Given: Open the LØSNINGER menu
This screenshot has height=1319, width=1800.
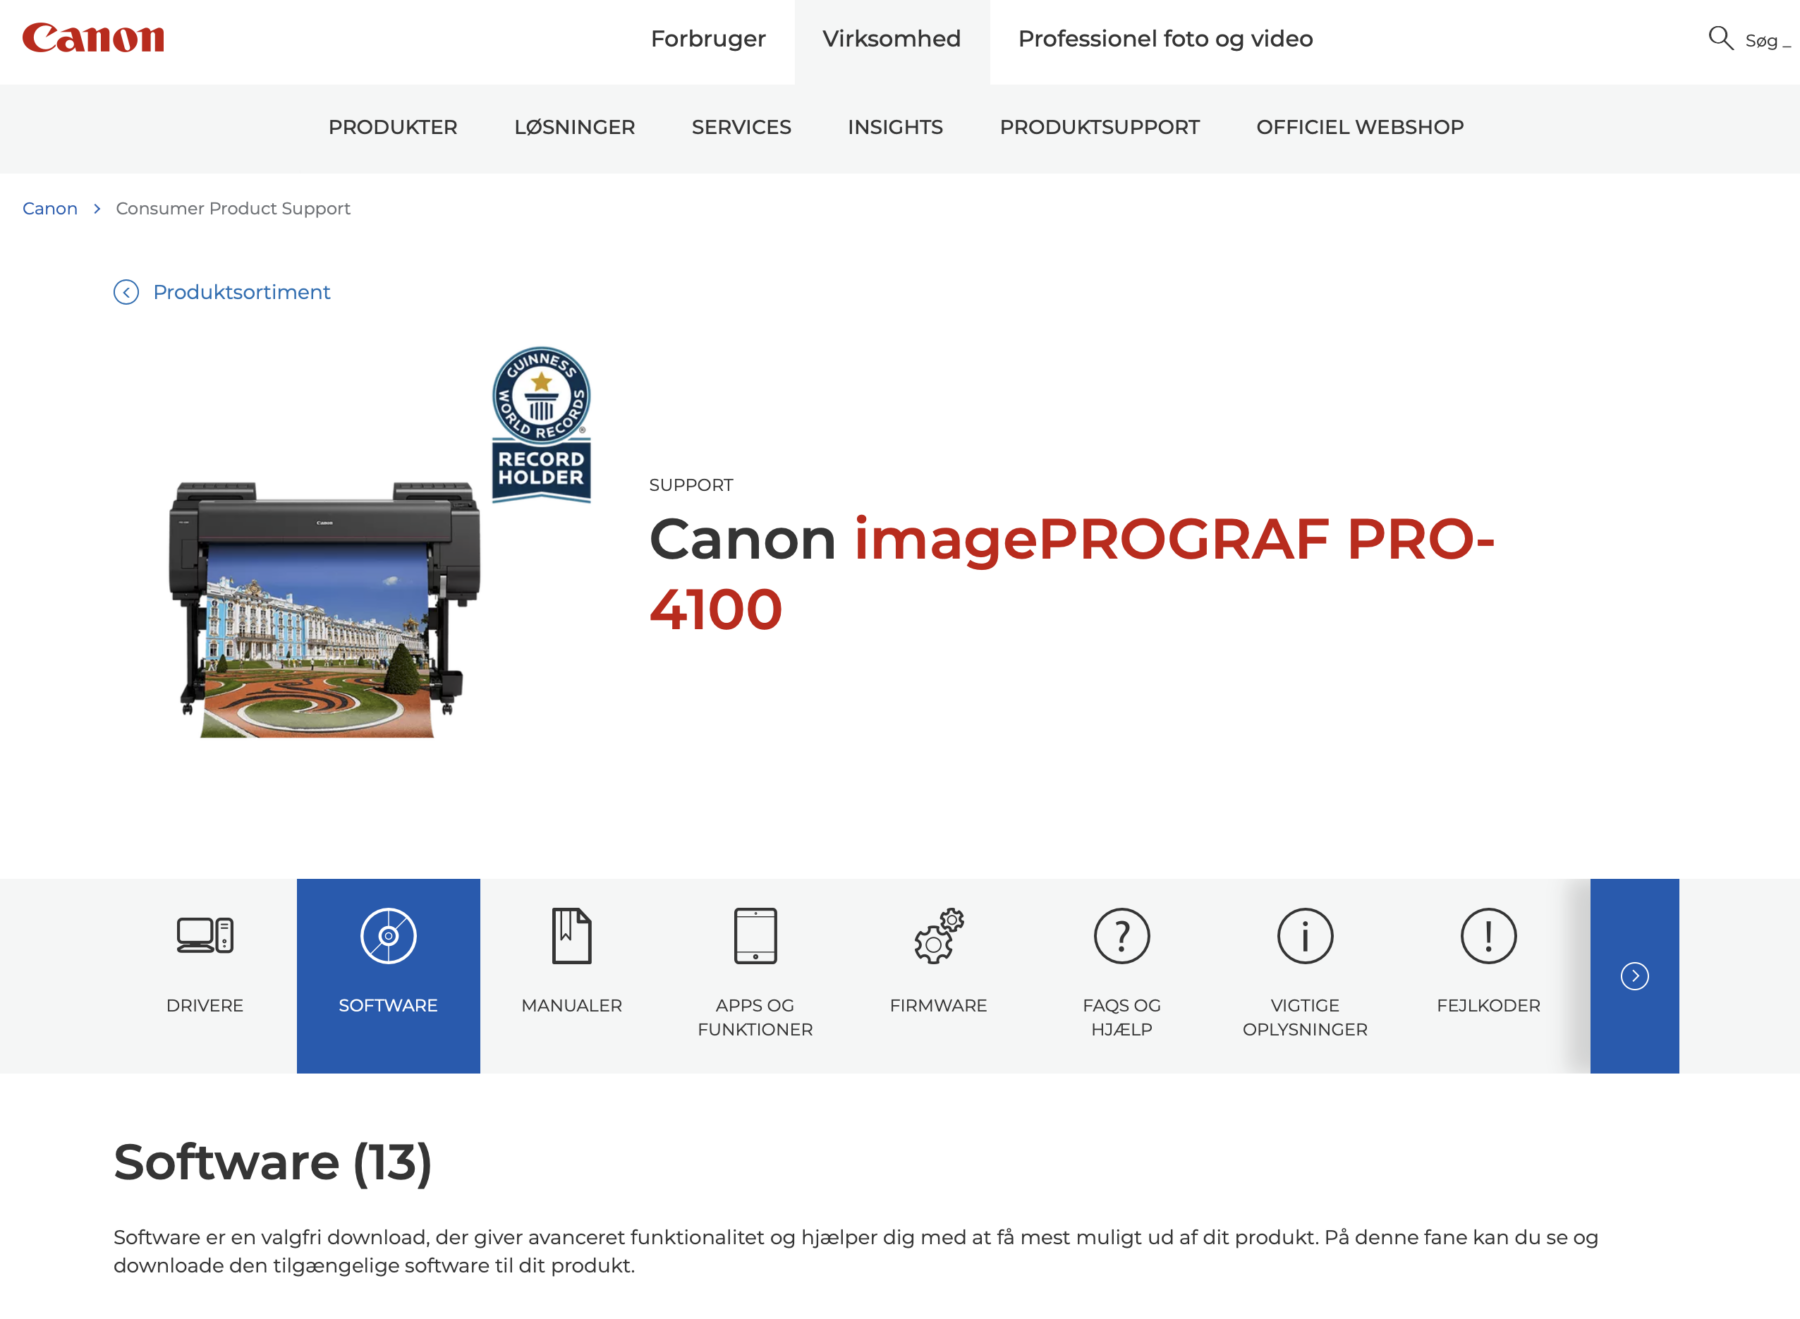Looking at the screenshot, I should point(575,127).
